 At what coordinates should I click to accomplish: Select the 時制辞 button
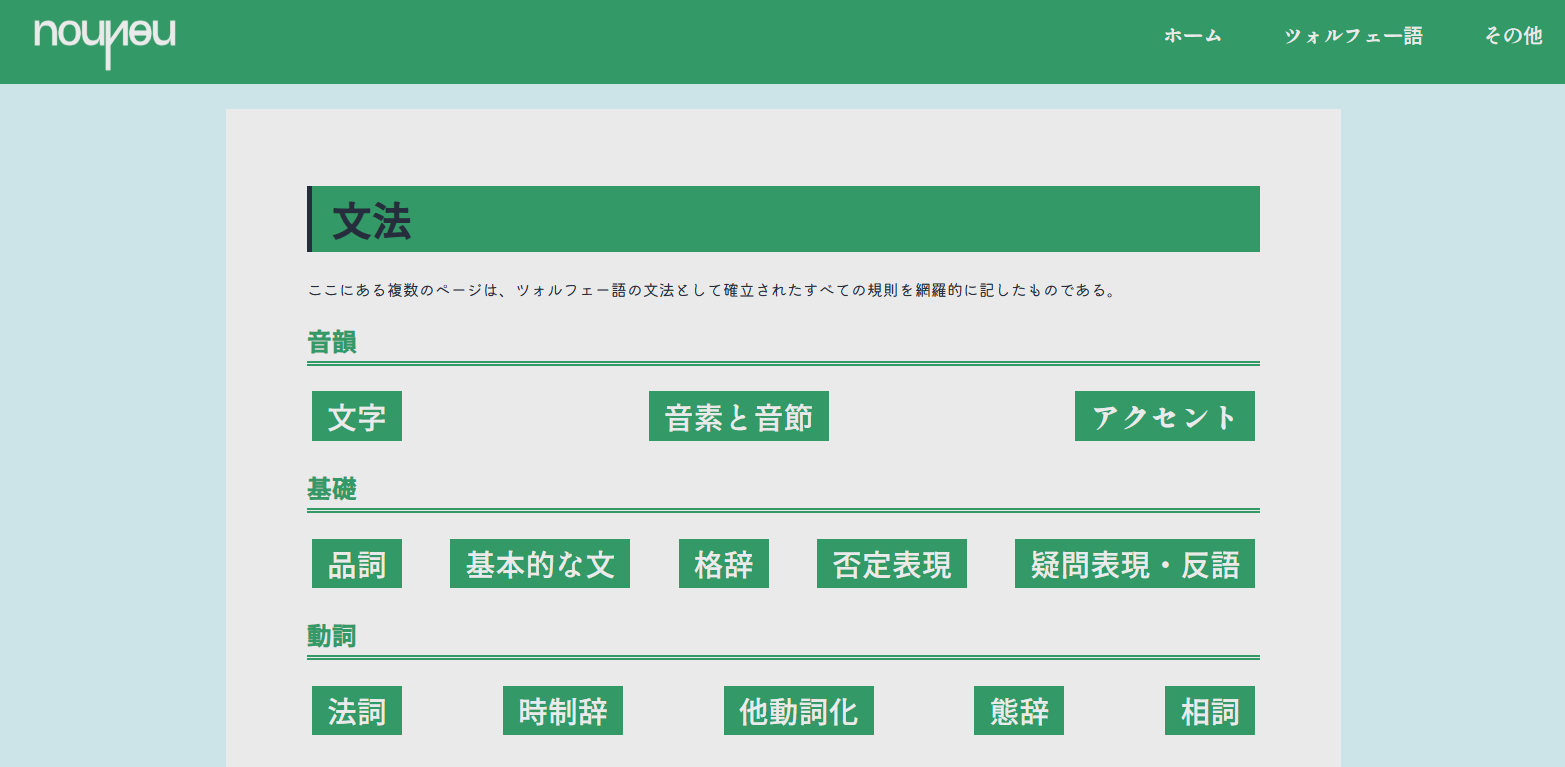click(562, 711)
